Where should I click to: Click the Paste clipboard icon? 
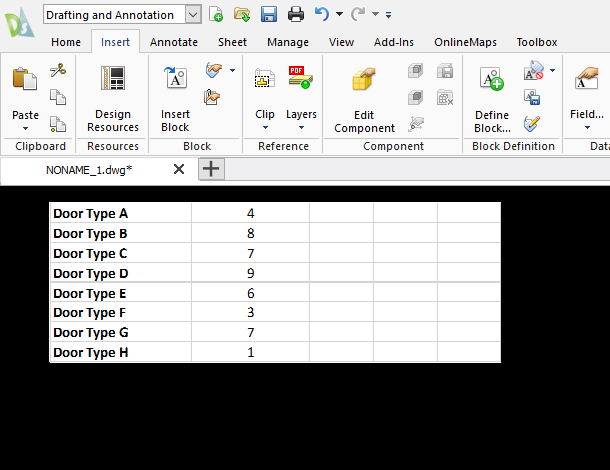[x=25, y=79]
